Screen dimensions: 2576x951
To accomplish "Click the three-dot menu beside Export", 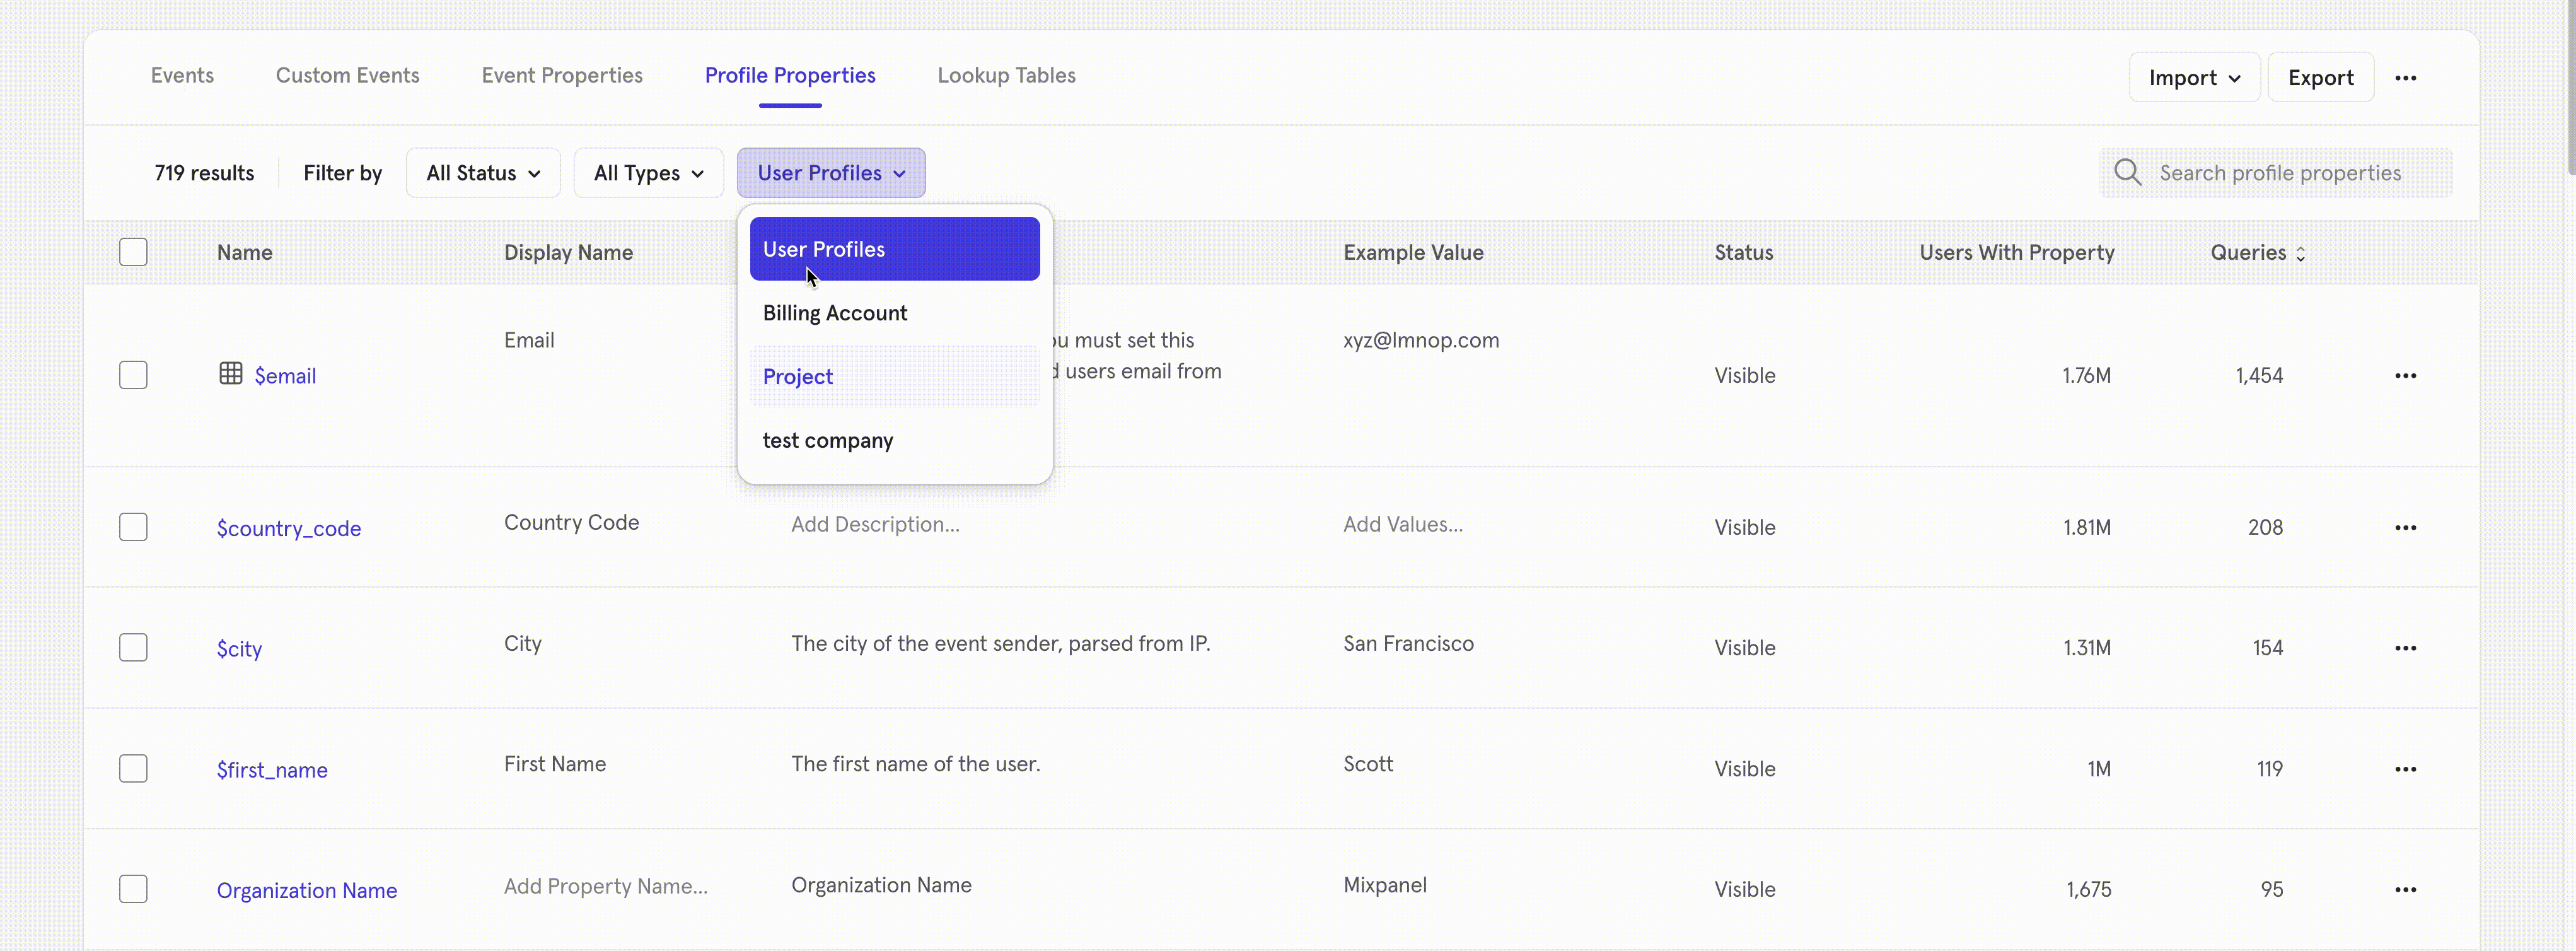I will [2405, 78].
